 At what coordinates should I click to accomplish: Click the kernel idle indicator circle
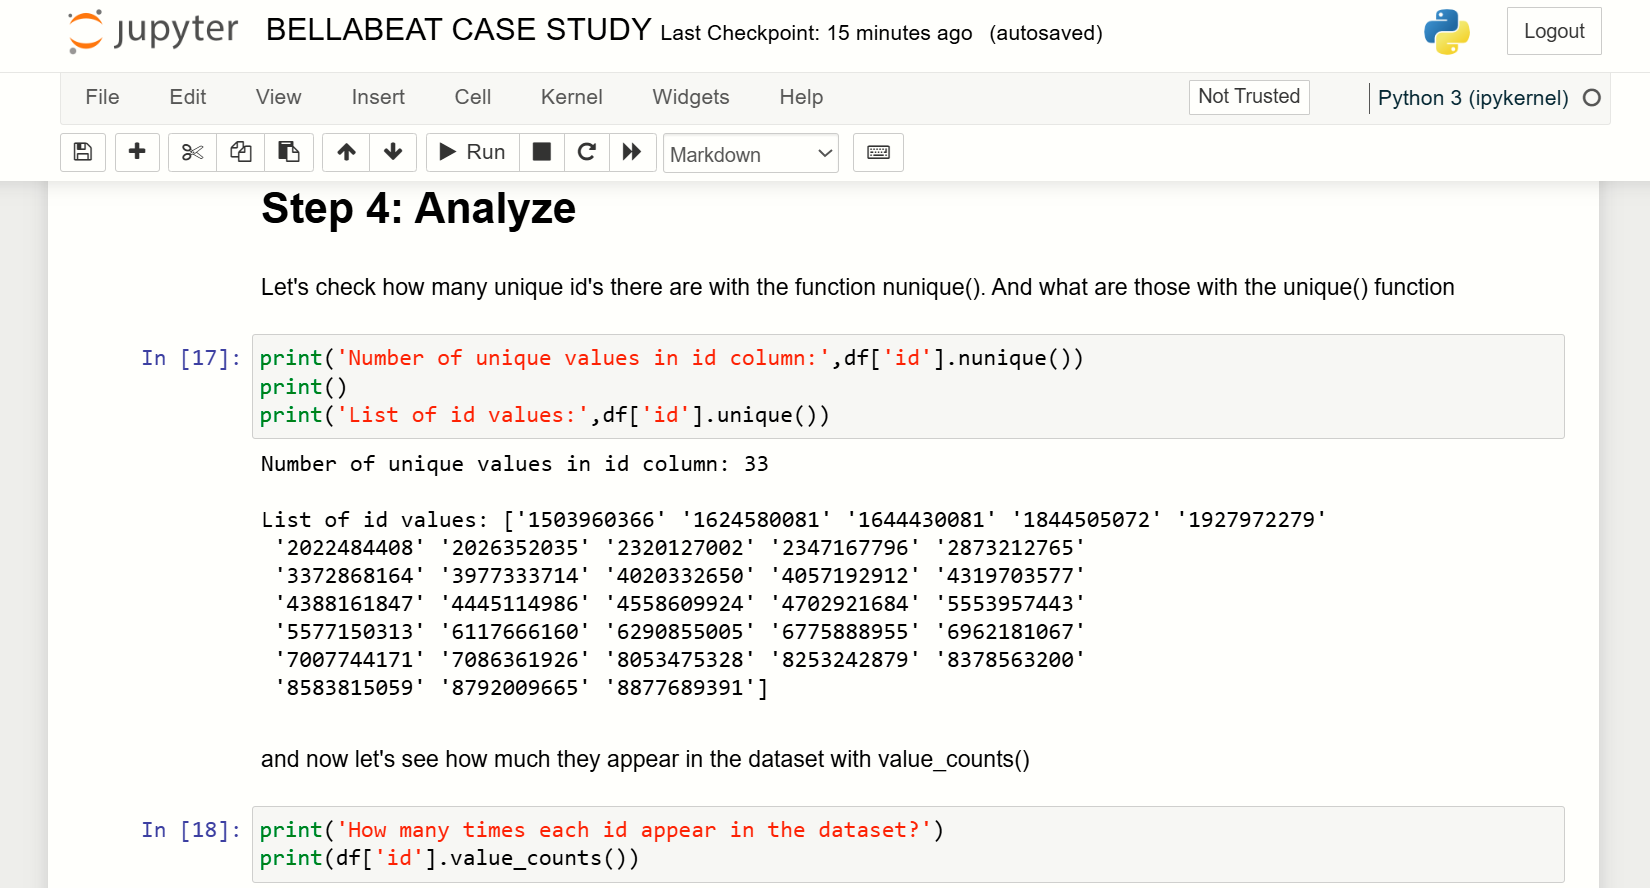(x=1592, y=98)
